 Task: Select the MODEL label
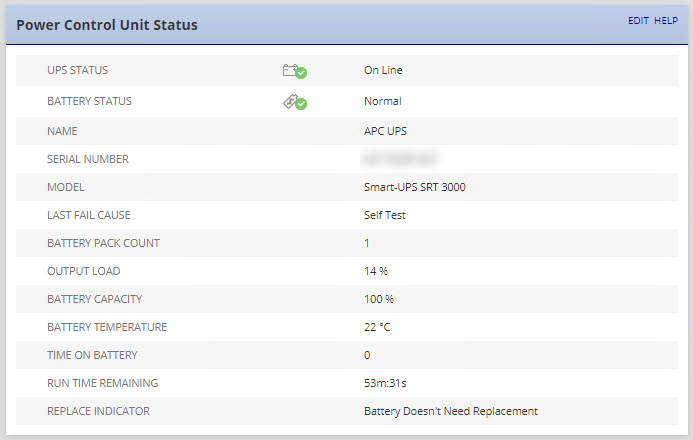click(x=66, y=187)
